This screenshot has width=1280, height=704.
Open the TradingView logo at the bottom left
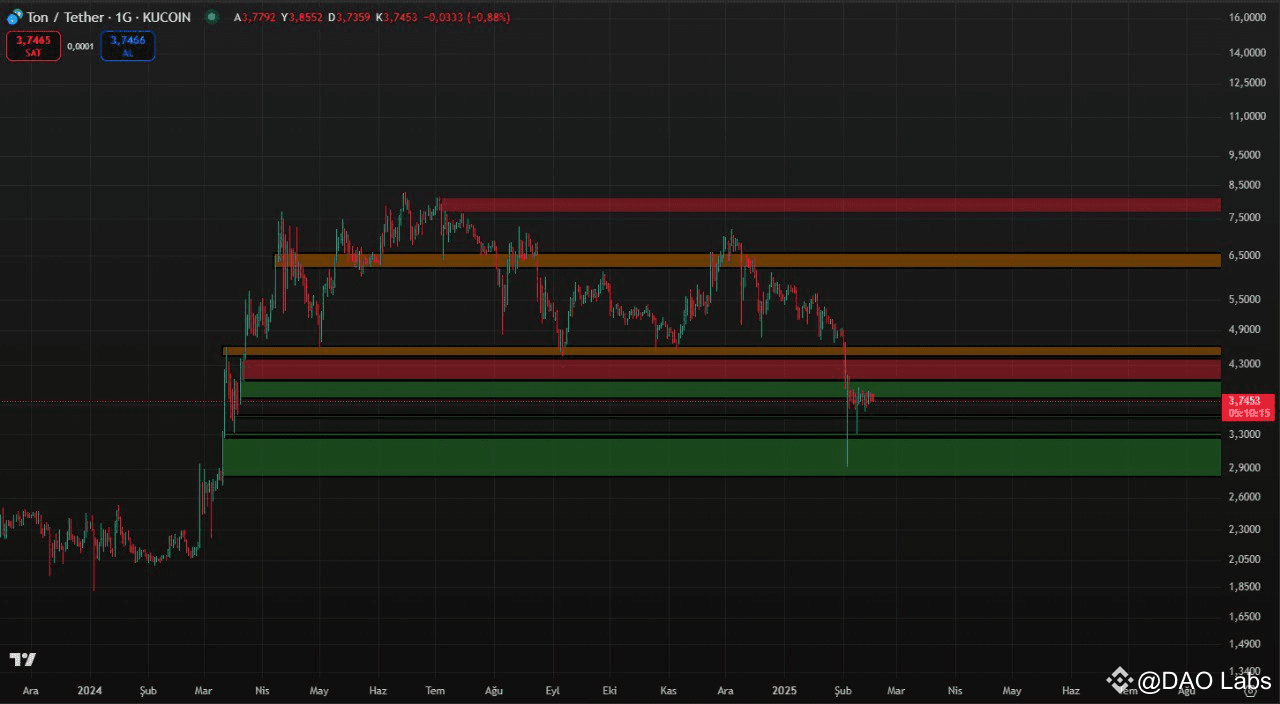(x=23, y=660)
